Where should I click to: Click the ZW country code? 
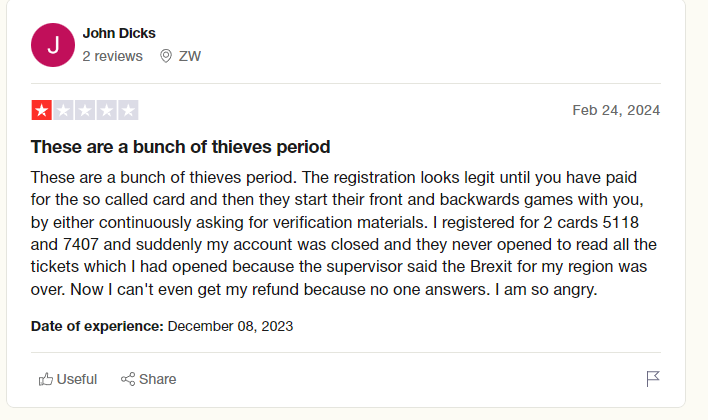tap(190, 56)
